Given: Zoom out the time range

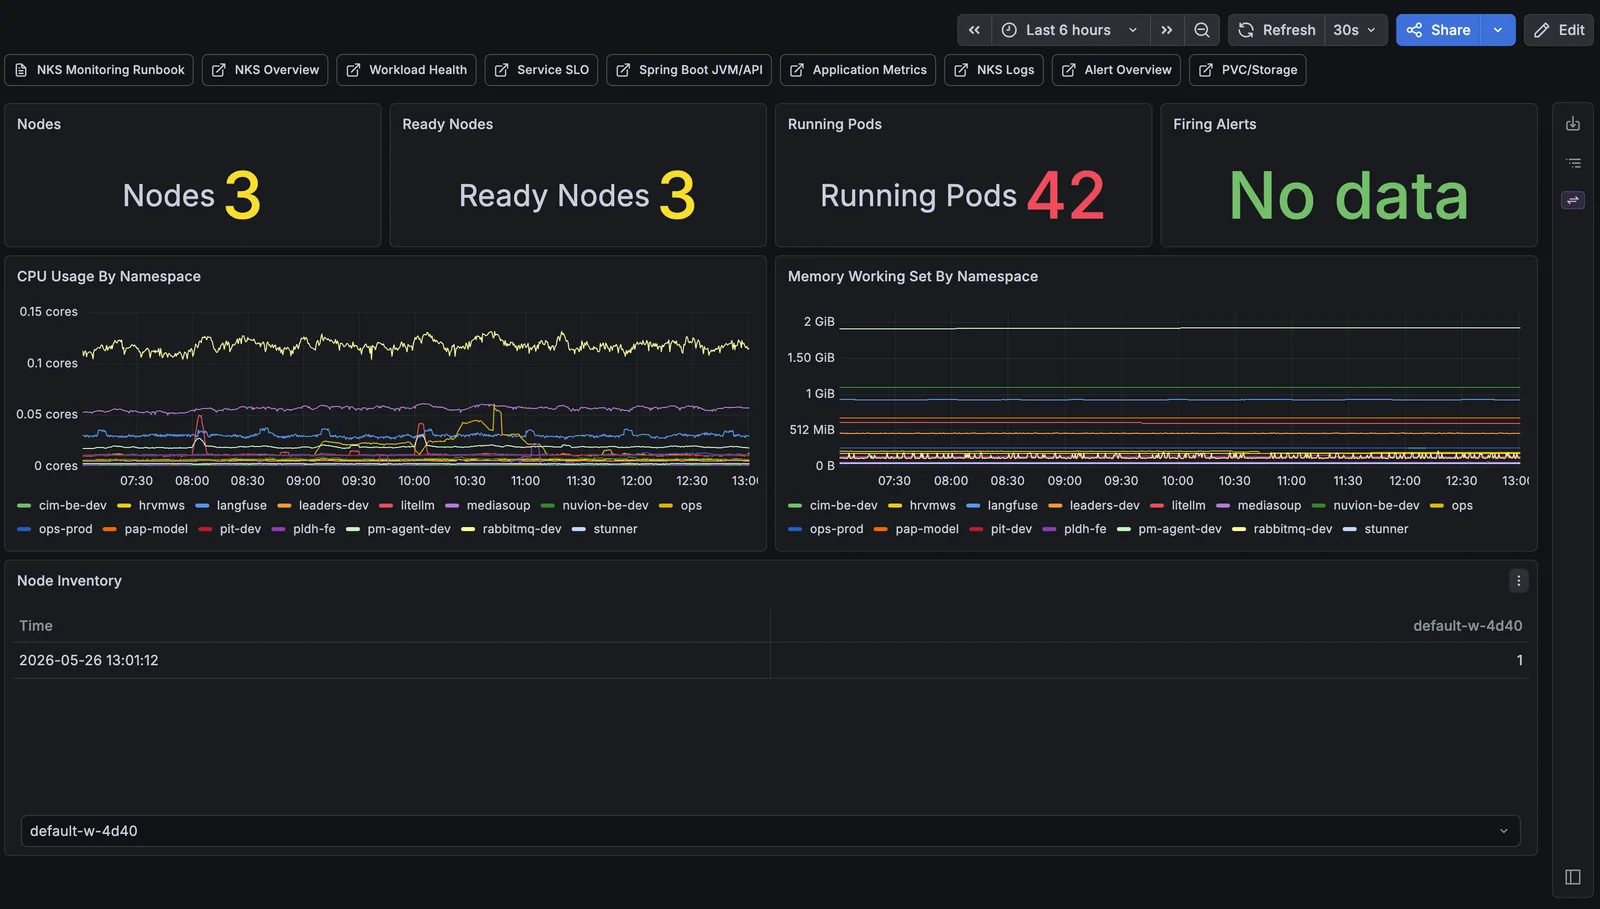Looking at the screenshot, I should (1202, 30).
